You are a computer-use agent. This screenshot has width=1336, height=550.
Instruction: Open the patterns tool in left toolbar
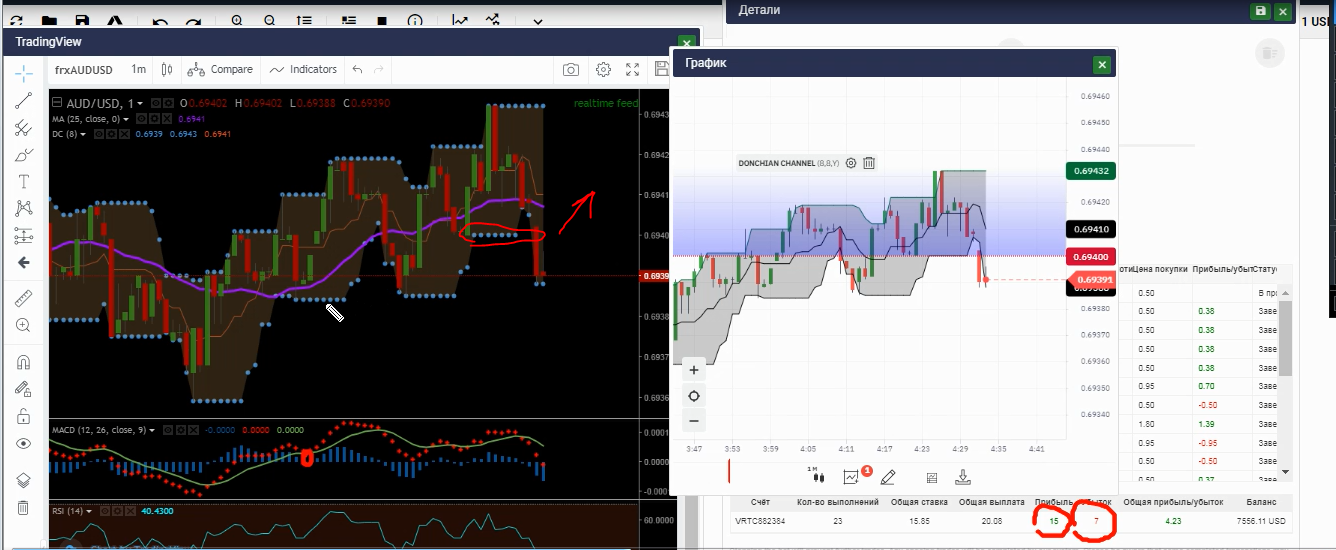pos(24,209)
